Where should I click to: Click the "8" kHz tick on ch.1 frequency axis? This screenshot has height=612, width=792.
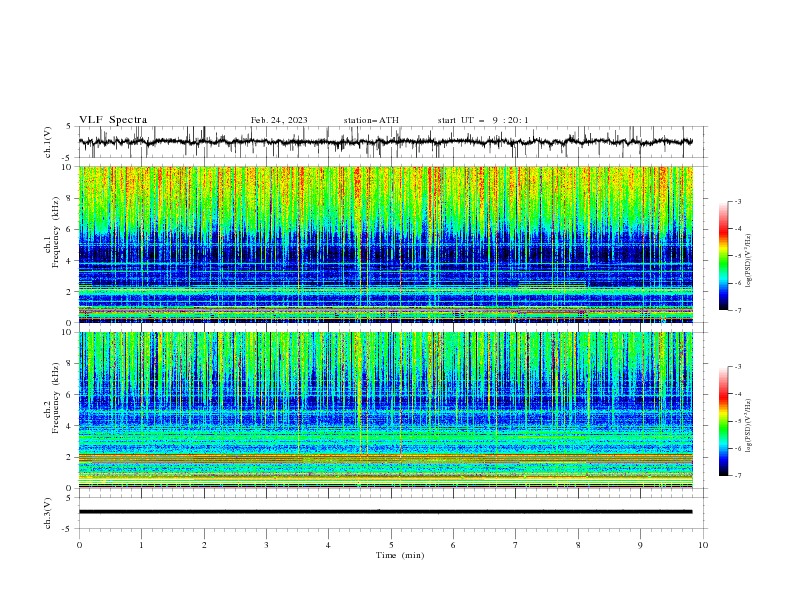(69, 198)
